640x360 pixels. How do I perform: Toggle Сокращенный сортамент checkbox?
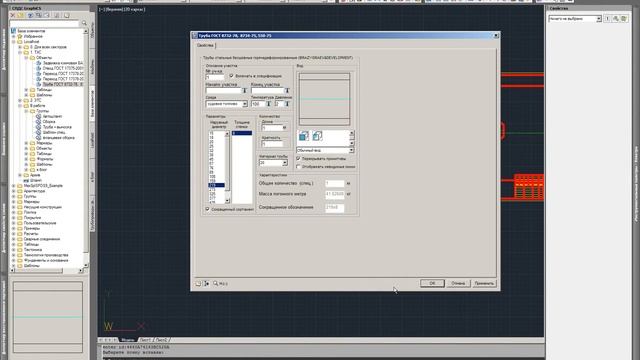[207, 209]
